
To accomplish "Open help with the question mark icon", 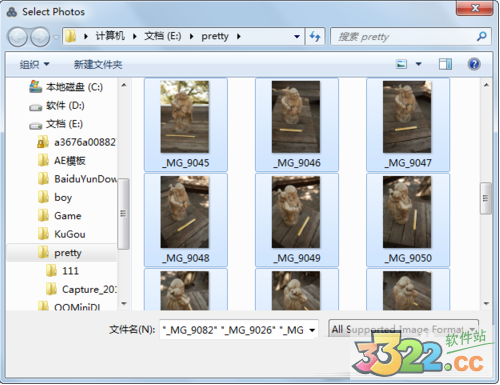I will [474, 64].
